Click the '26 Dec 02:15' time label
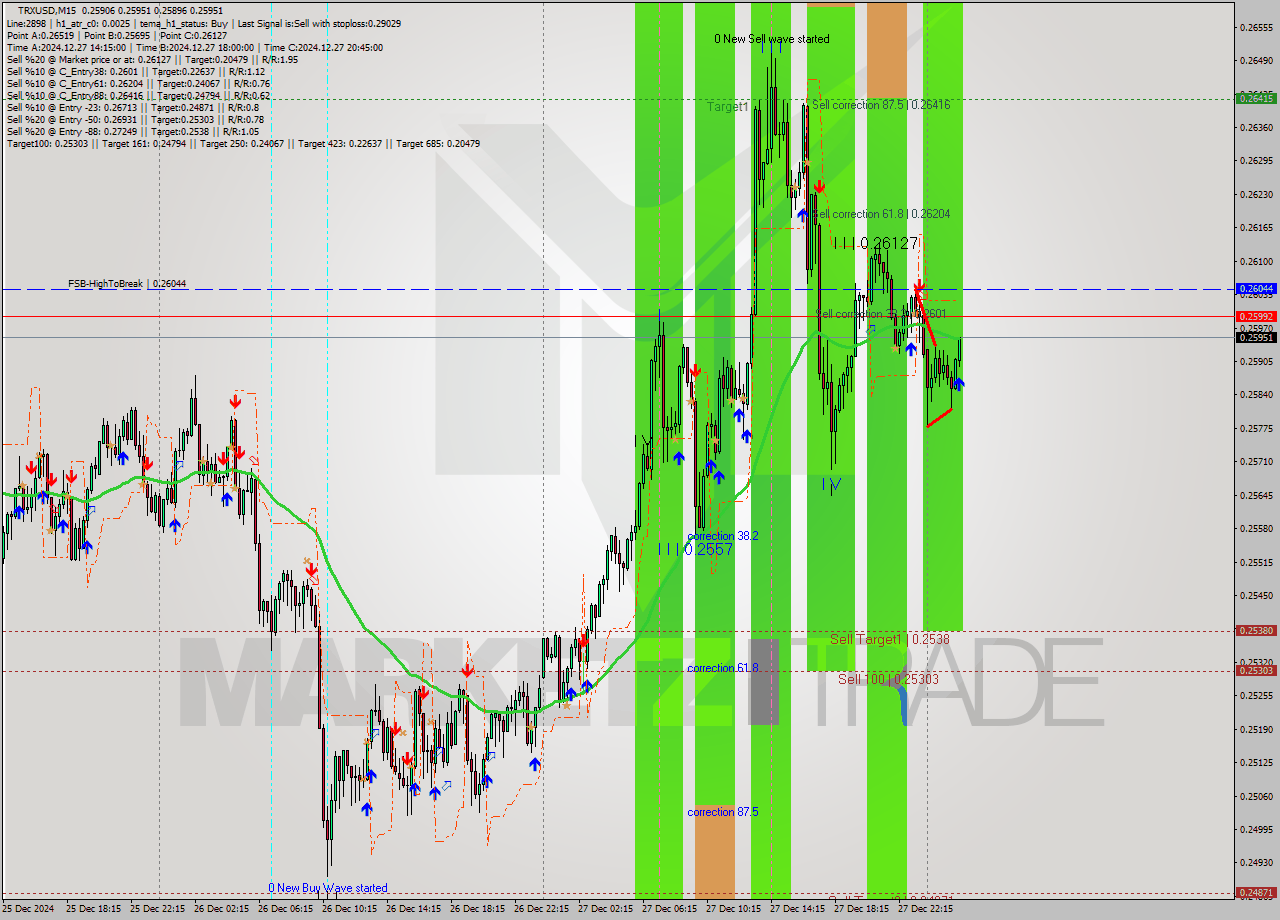This screenshot has height=920, width=1280. coord(221,910)
